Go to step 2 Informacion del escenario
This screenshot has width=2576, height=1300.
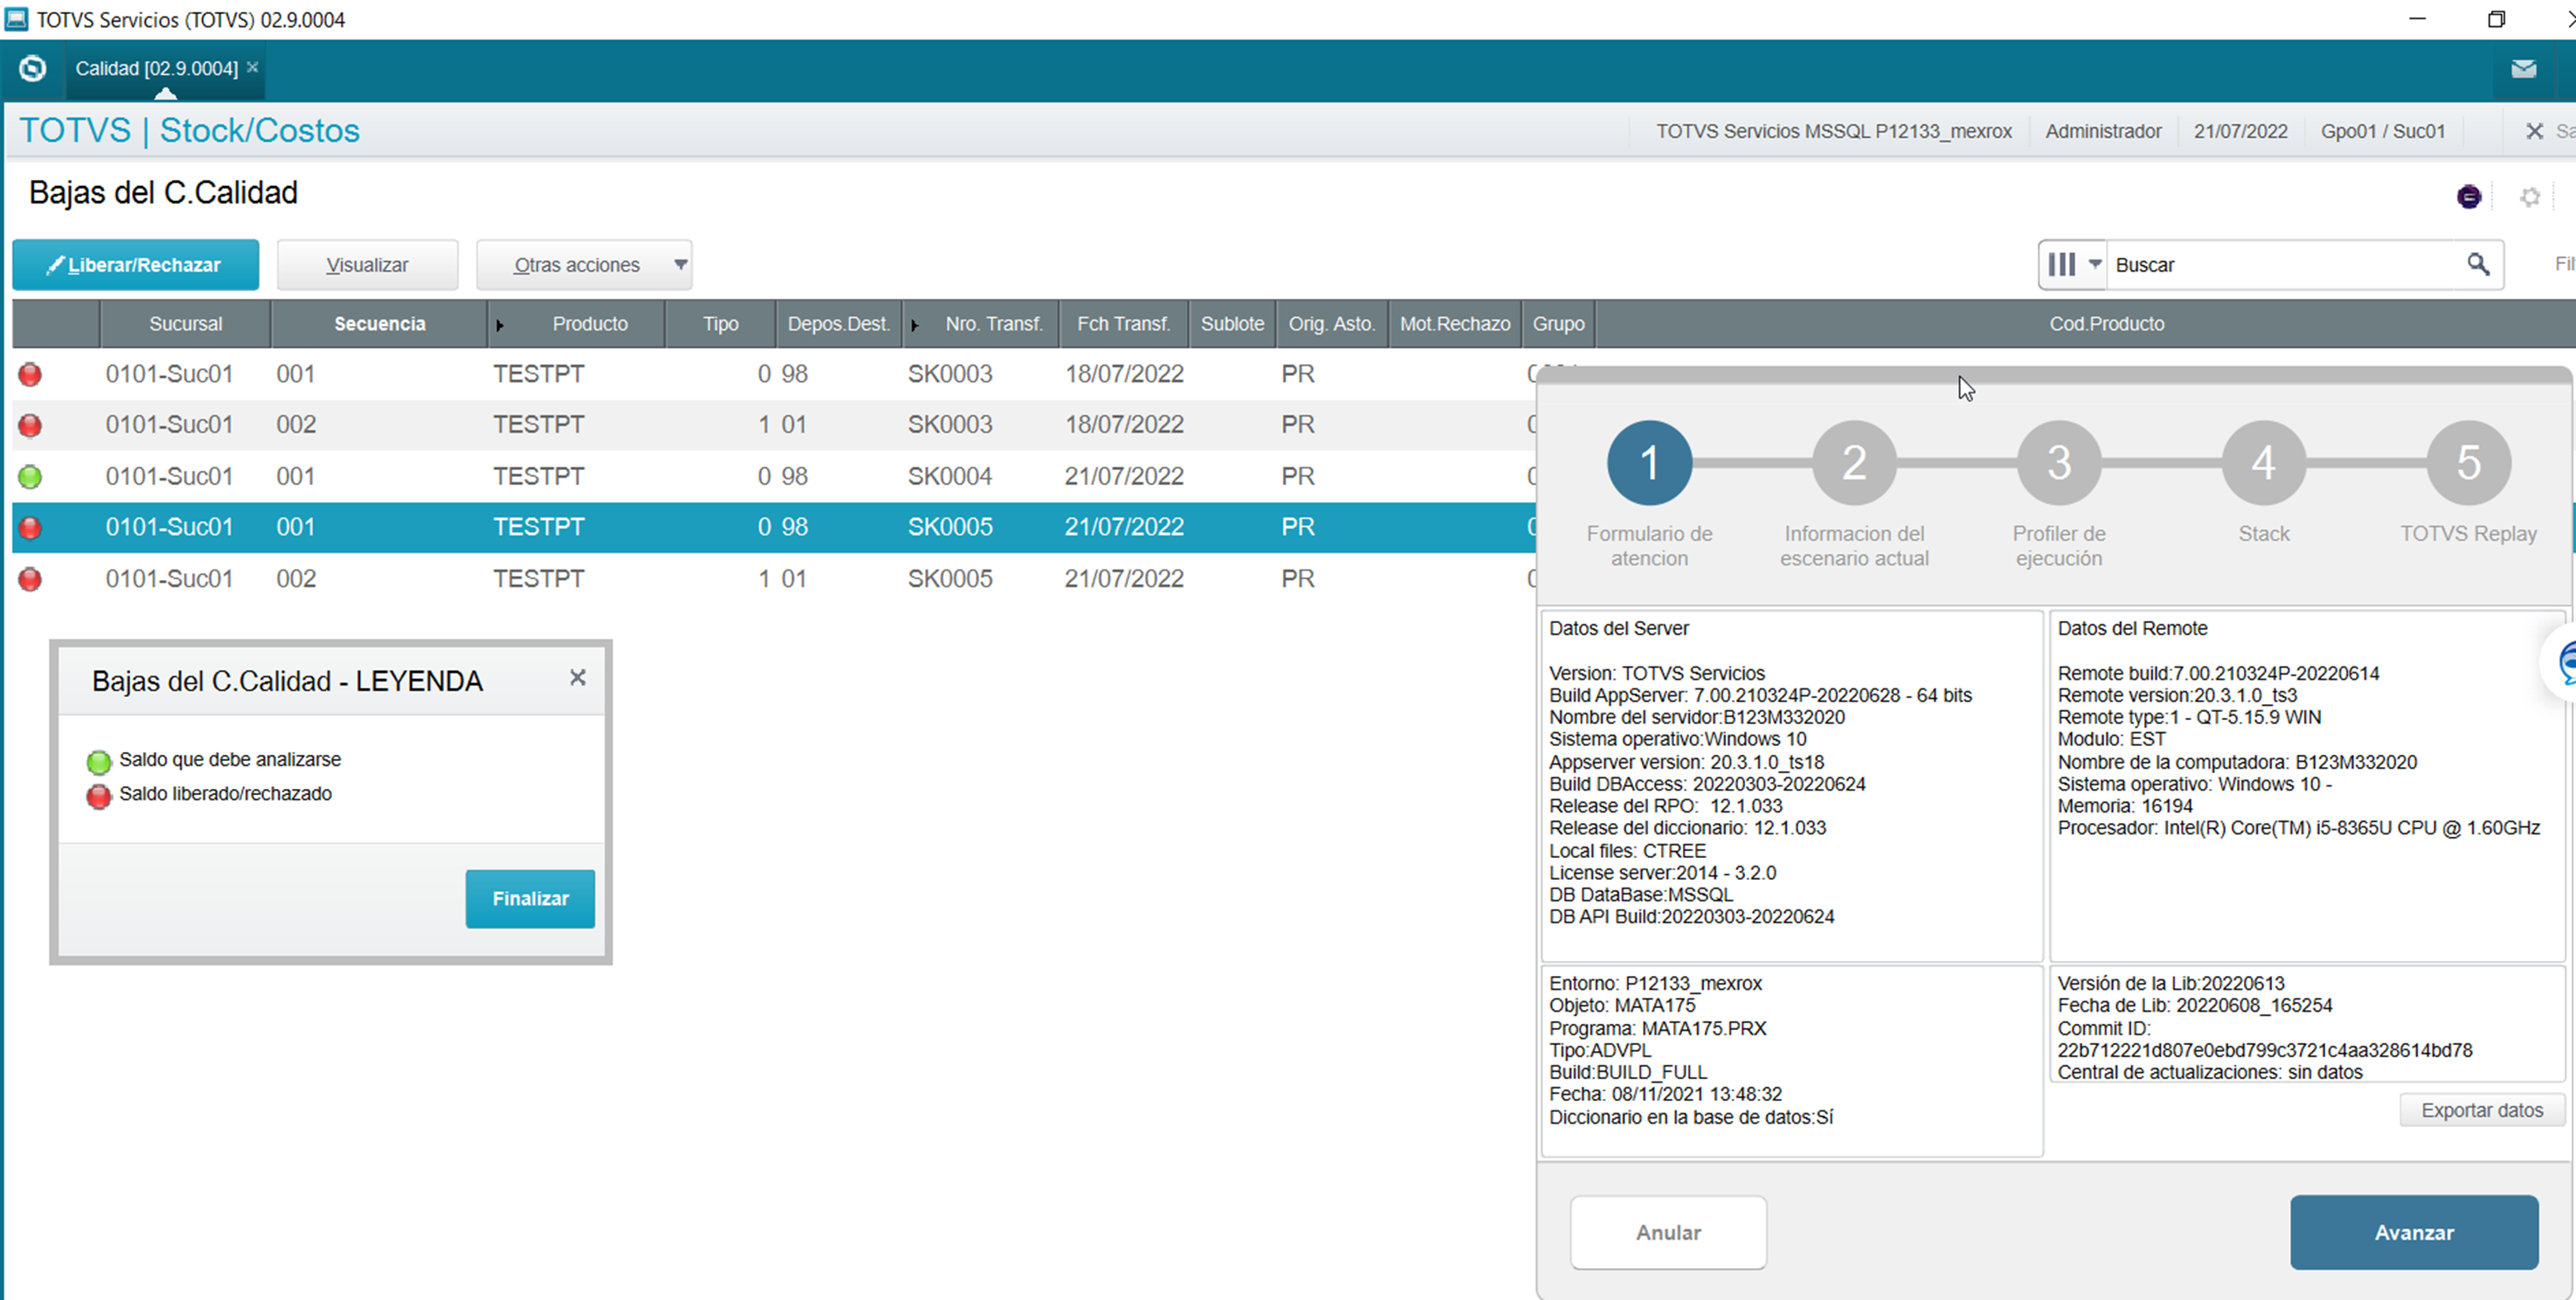[x=1853, y=462]
